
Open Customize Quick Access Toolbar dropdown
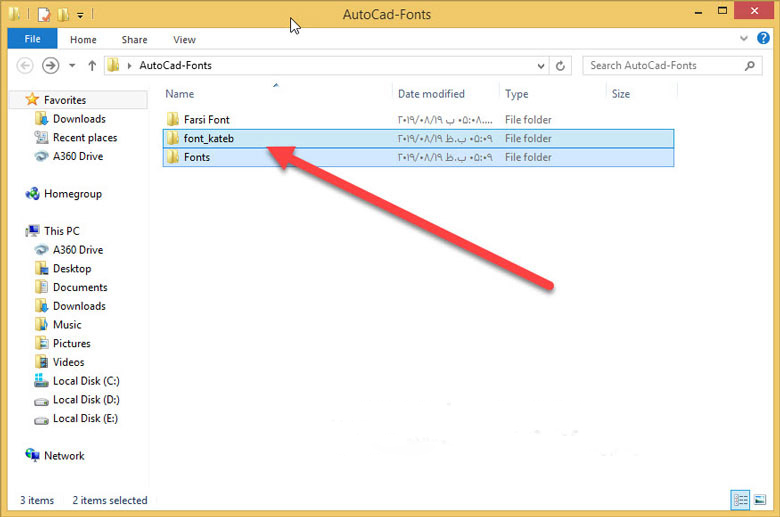coord(80,15)
